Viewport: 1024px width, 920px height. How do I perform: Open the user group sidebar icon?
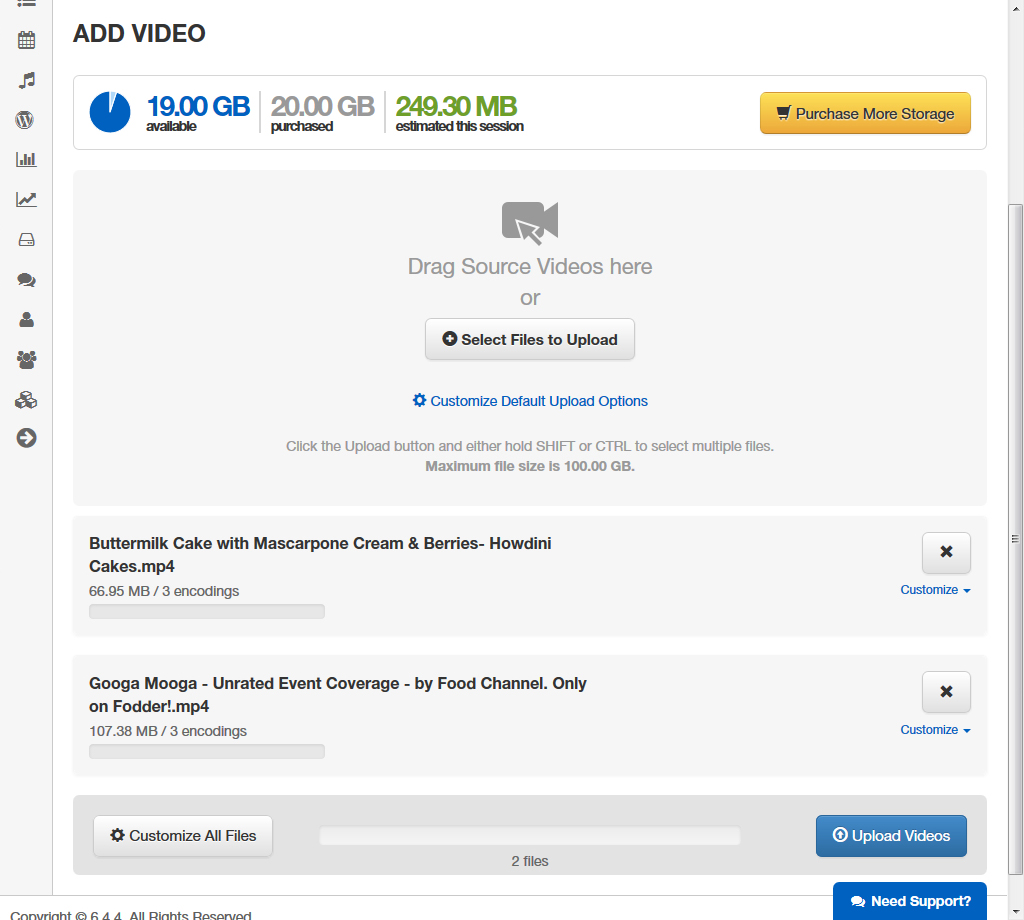[x=26, y=359]
